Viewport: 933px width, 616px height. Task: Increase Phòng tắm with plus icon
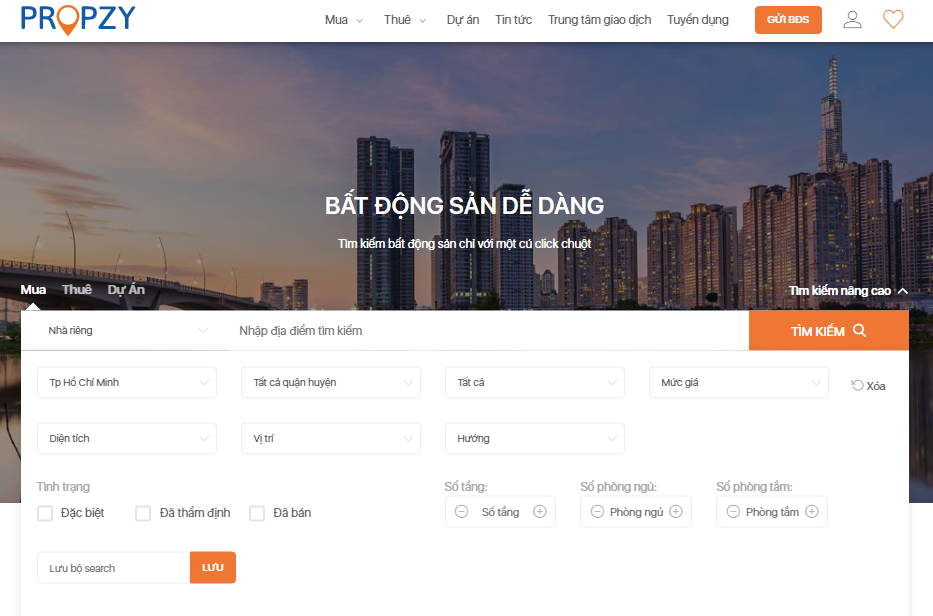click(x=812, y=512)
